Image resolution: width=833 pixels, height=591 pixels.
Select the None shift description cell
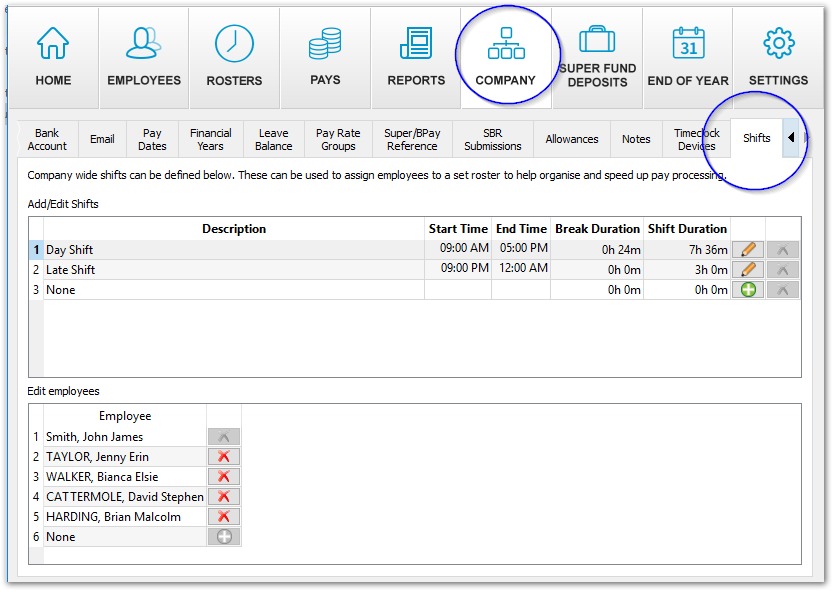pos(234,290)
